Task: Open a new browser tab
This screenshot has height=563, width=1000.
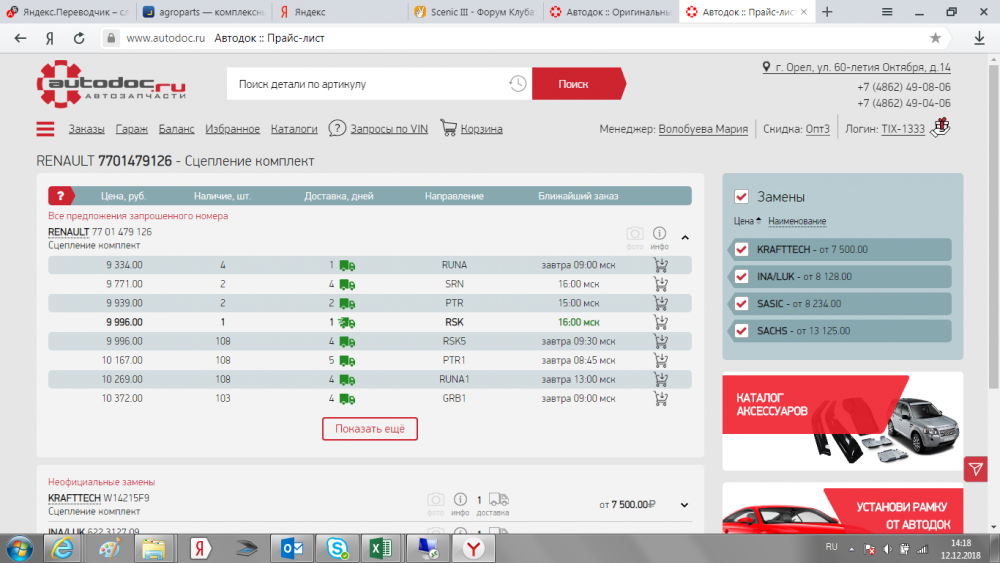Action: (827, 11)
